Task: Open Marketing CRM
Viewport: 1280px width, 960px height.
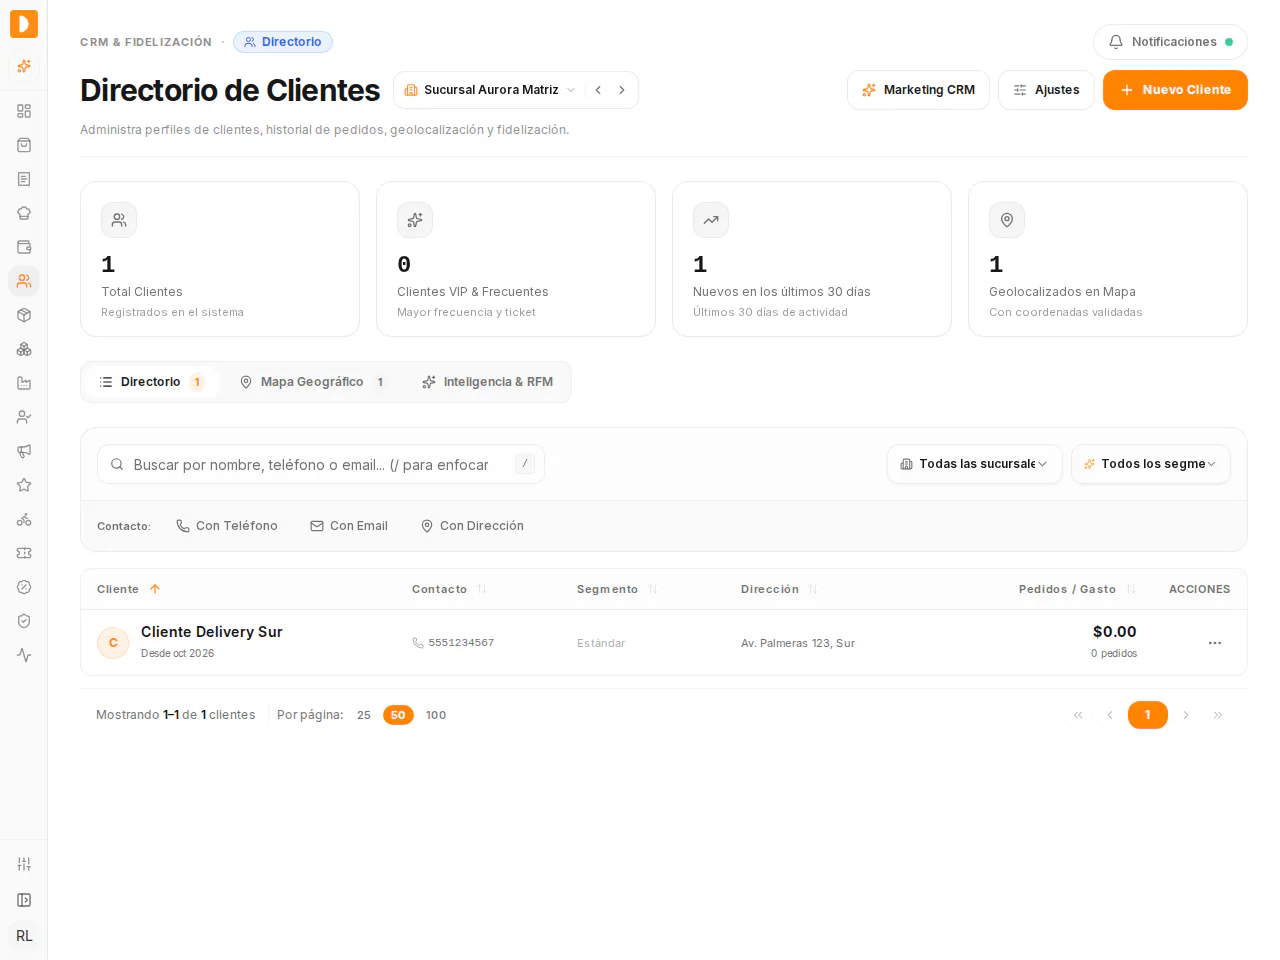Action: pos(918,90)
